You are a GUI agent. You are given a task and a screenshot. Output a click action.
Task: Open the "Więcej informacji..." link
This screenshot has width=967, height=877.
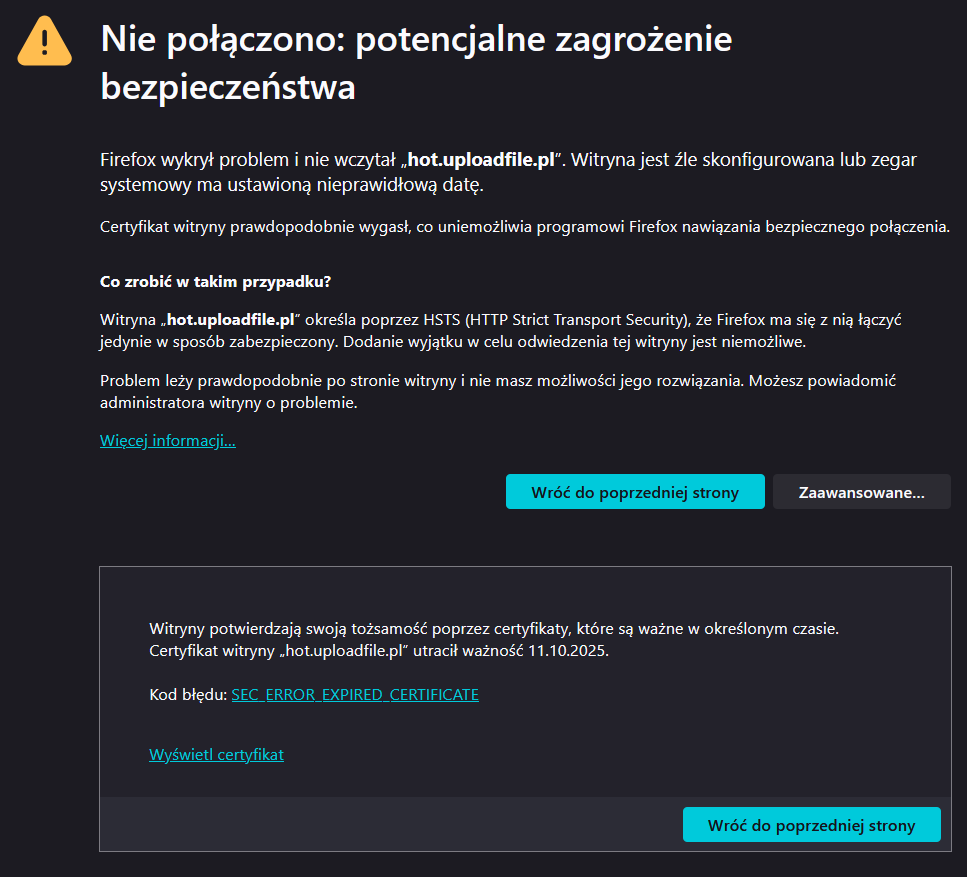coord(168,440)
